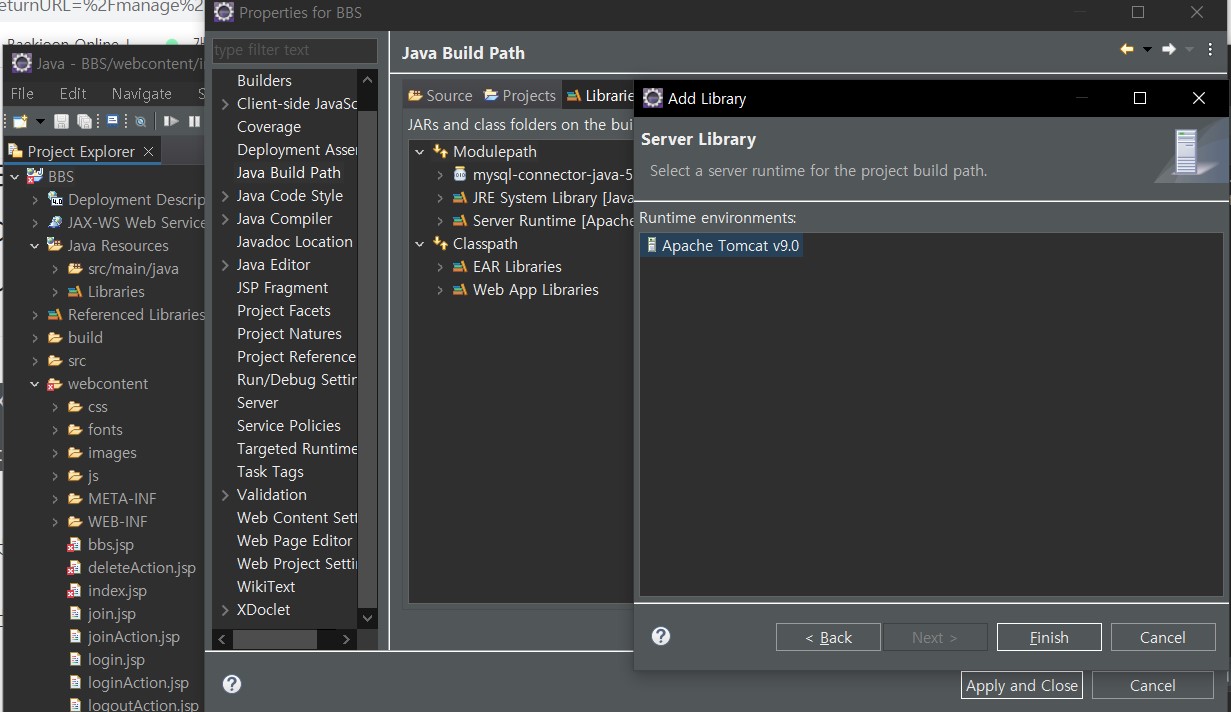1231x712 pixels.
Task: Expand the Deployment Descriptor node
Action: (x=35, y=200)
